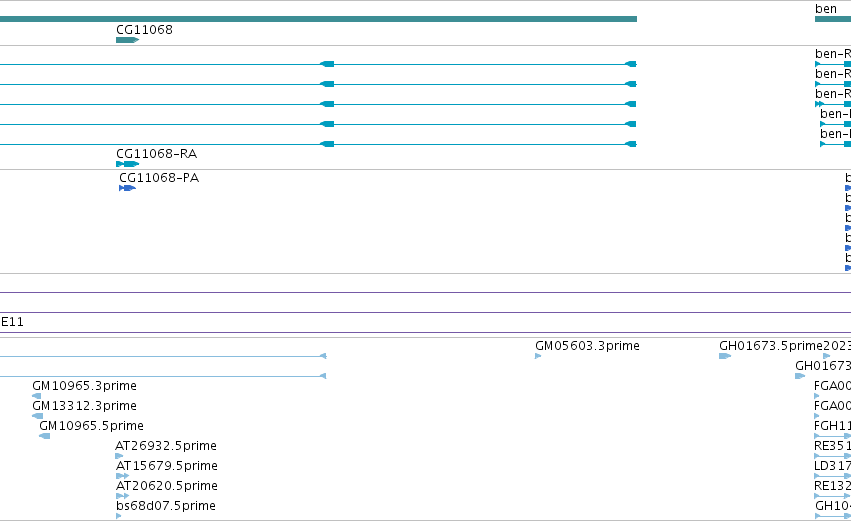Click the AT26932.5prime EST label

(166, 446)
